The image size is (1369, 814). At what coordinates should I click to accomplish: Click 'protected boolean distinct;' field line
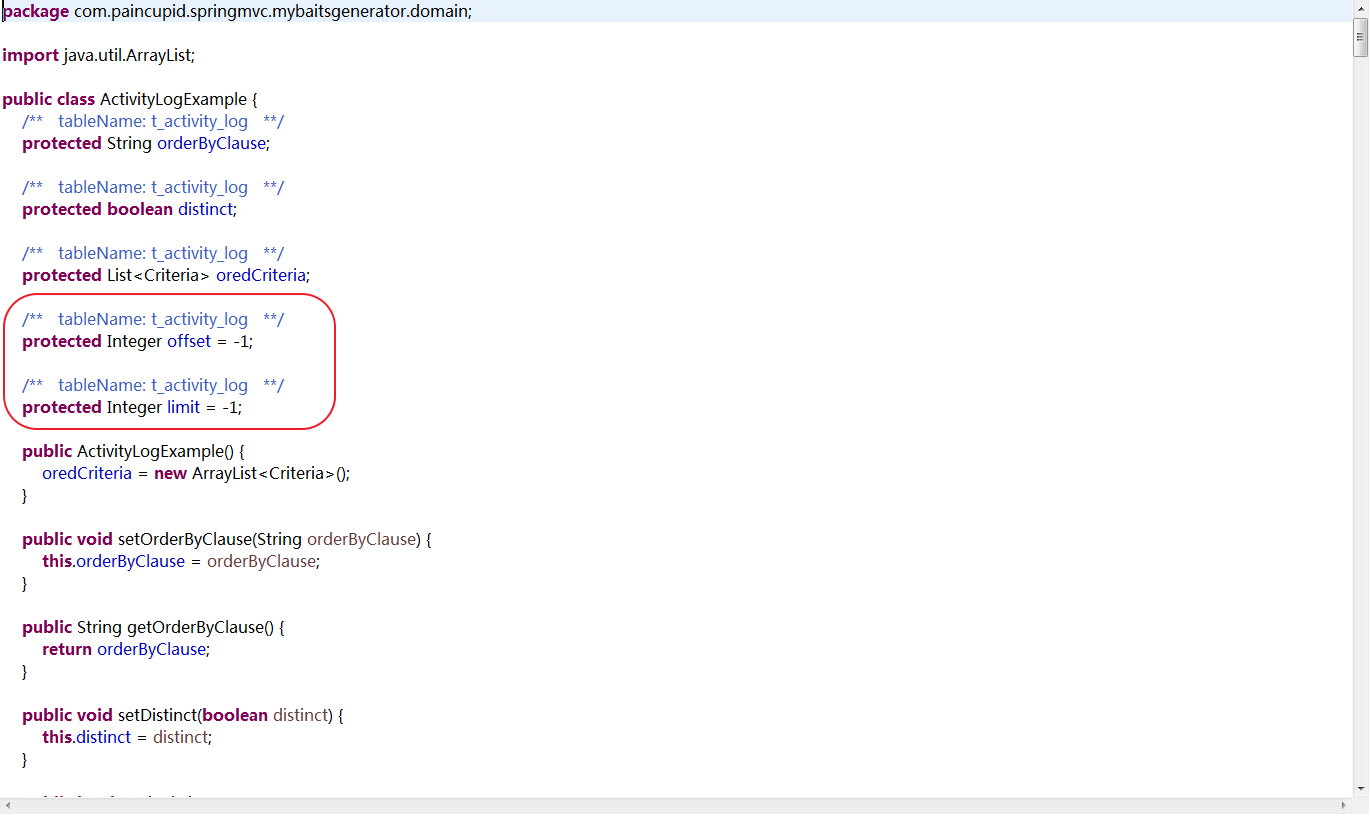pos(129,209)
